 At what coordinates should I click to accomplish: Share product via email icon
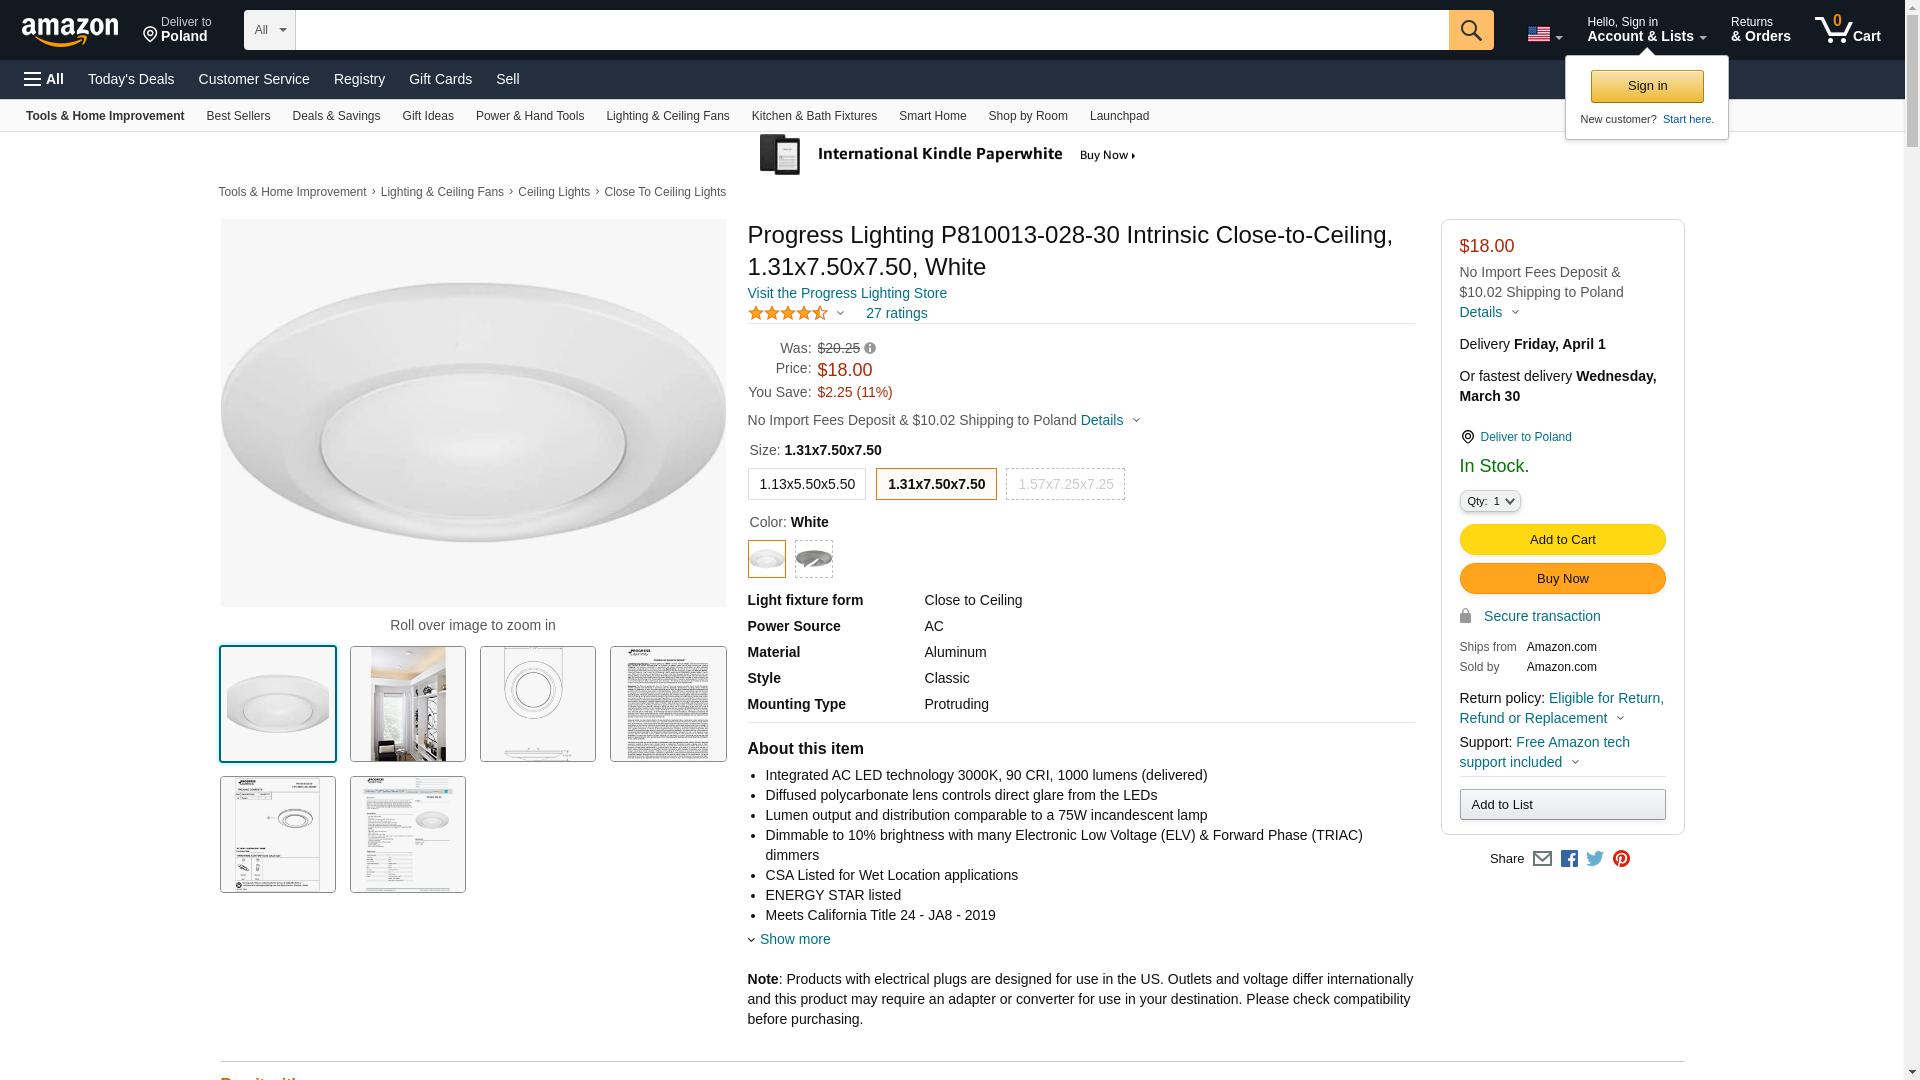point(1542,859)
